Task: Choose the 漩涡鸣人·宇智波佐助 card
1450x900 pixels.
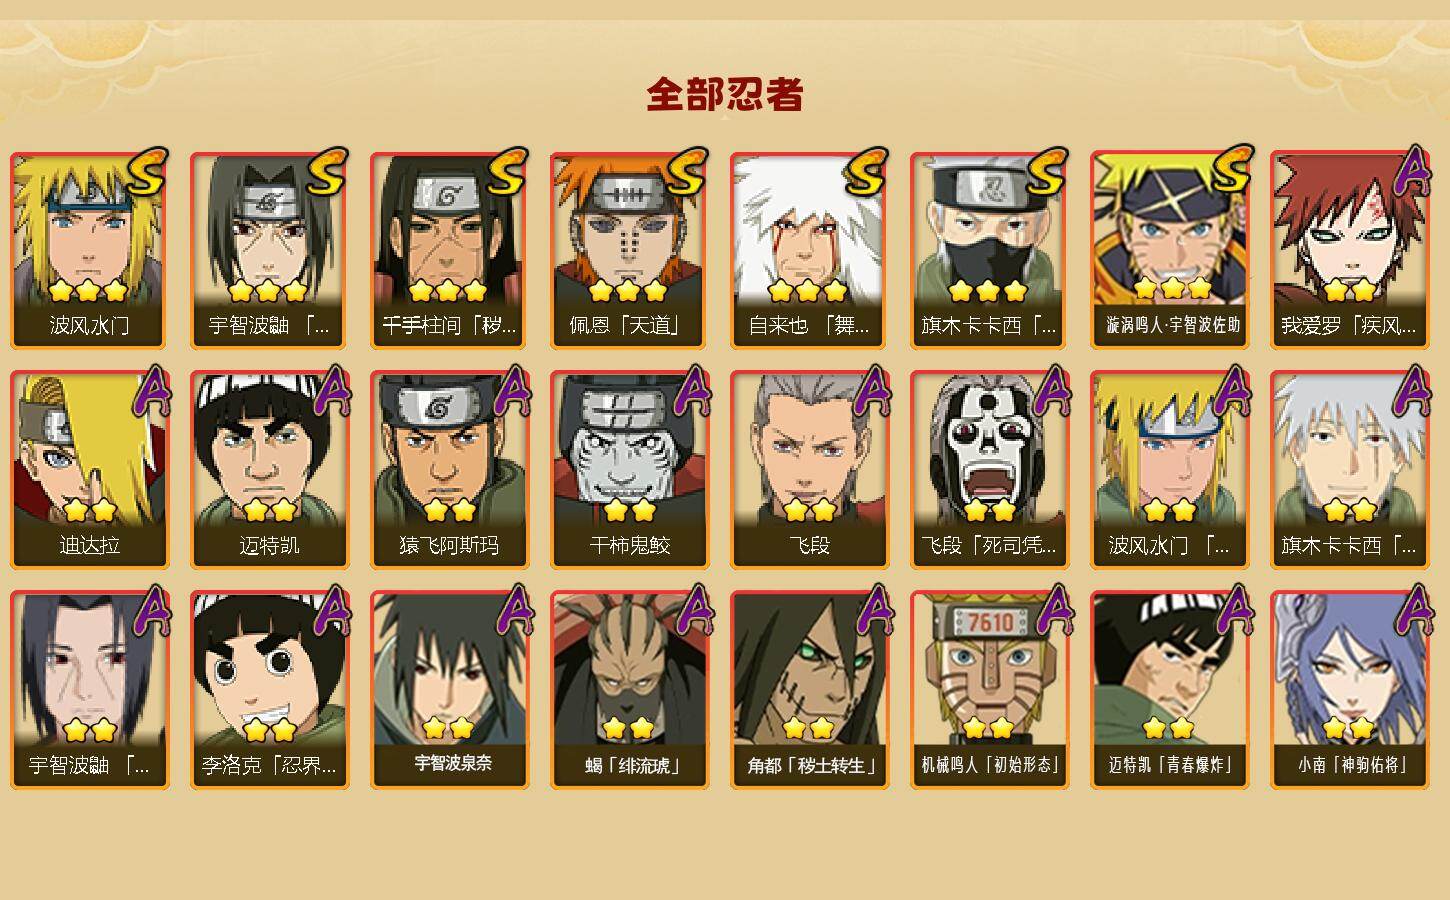Action: [1169, 250]
